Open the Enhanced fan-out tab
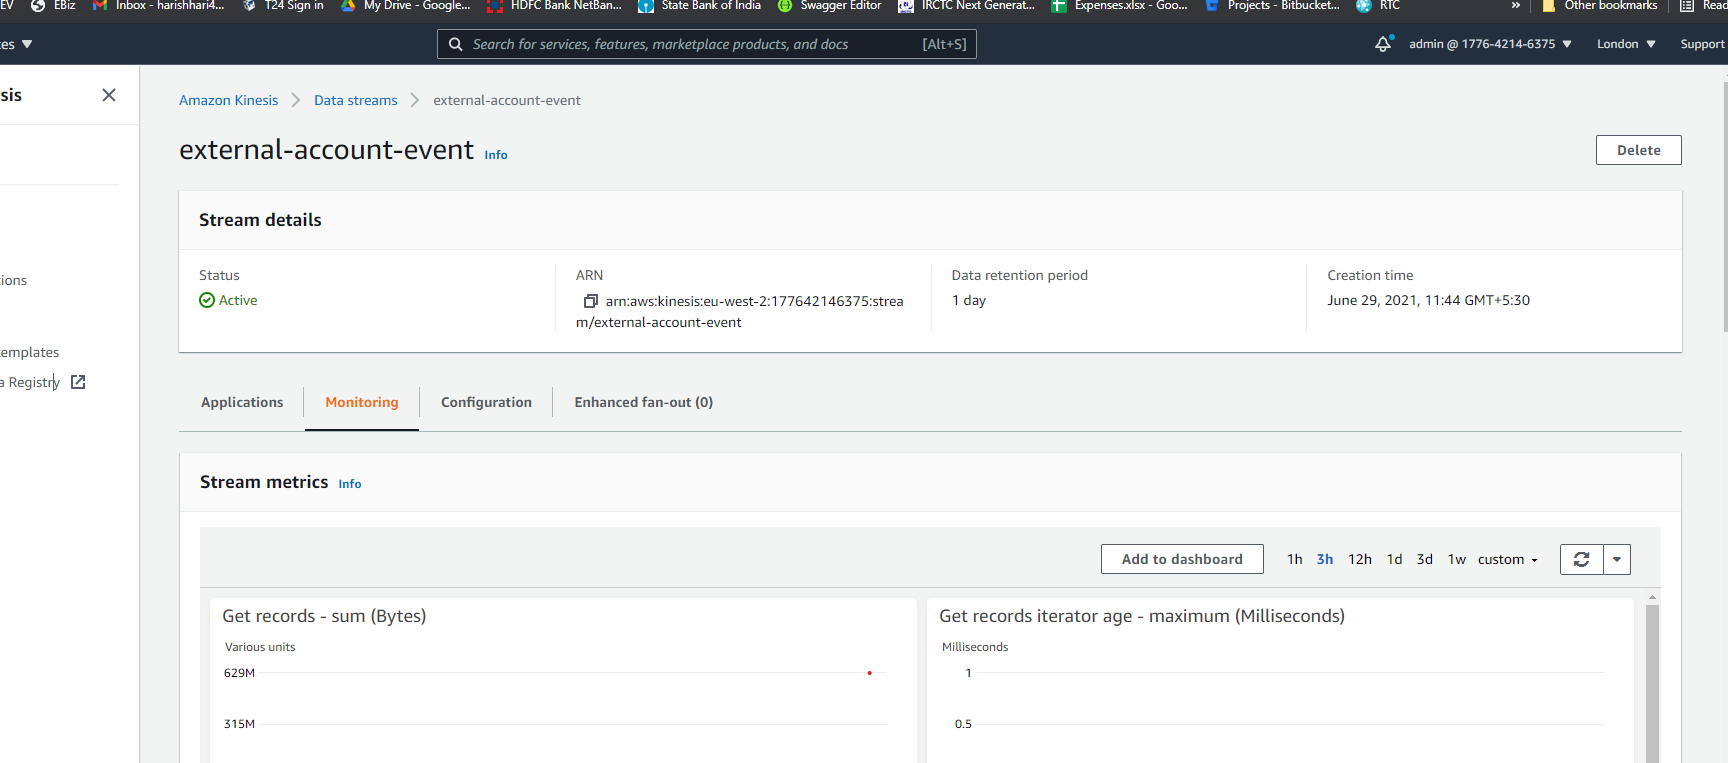 point(643,402)
